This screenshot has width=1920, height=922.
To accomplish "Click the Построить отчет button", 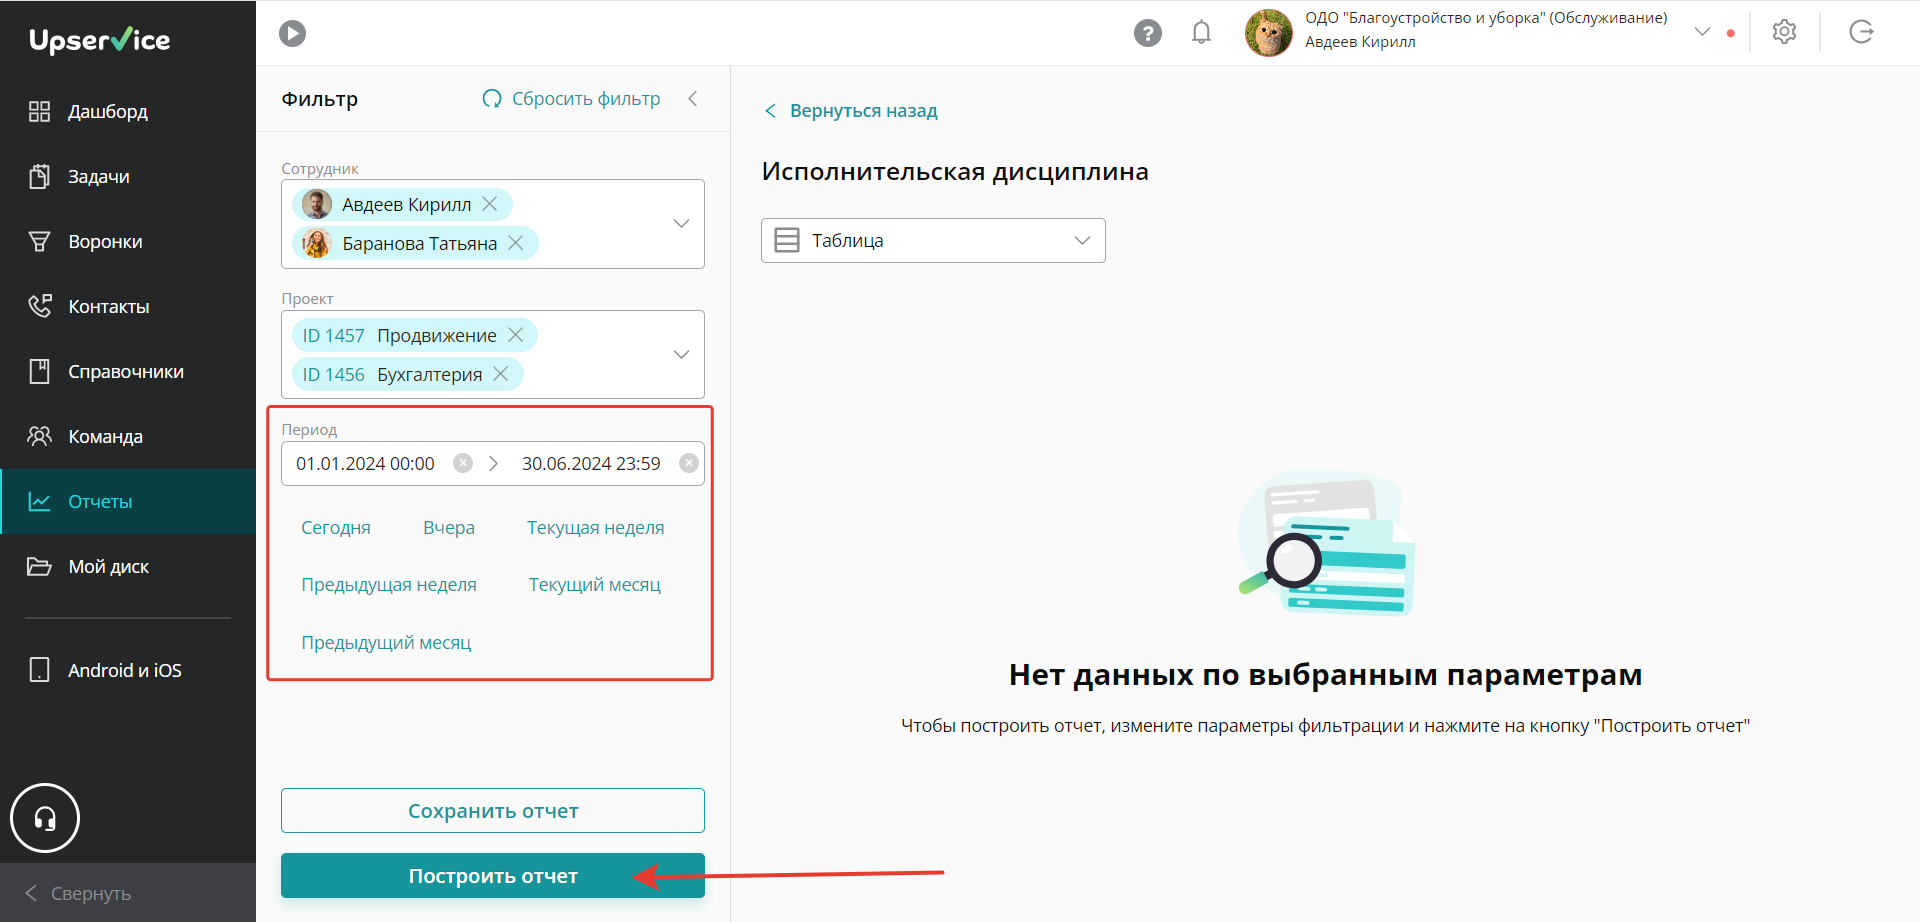I will coord(493,876).
